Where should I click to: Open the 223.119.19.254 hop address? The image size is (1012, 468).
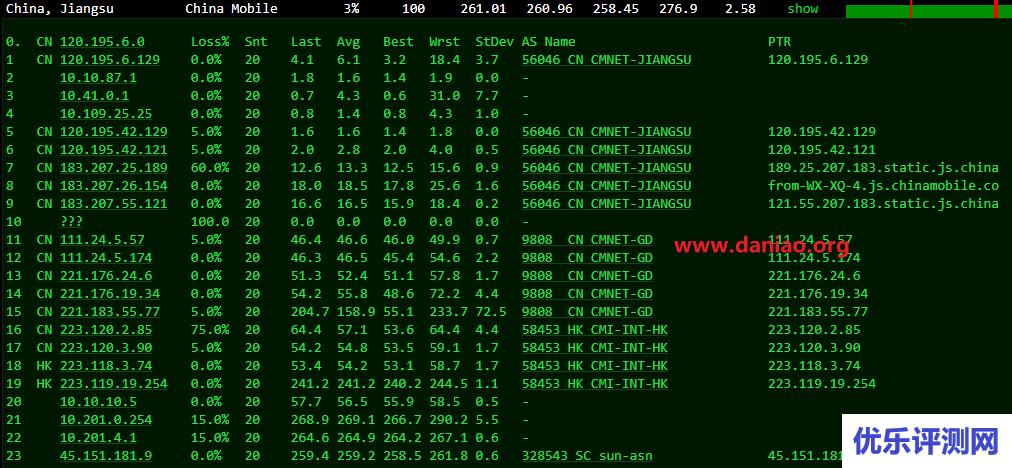pyautogui.click(x=114, y=384)
